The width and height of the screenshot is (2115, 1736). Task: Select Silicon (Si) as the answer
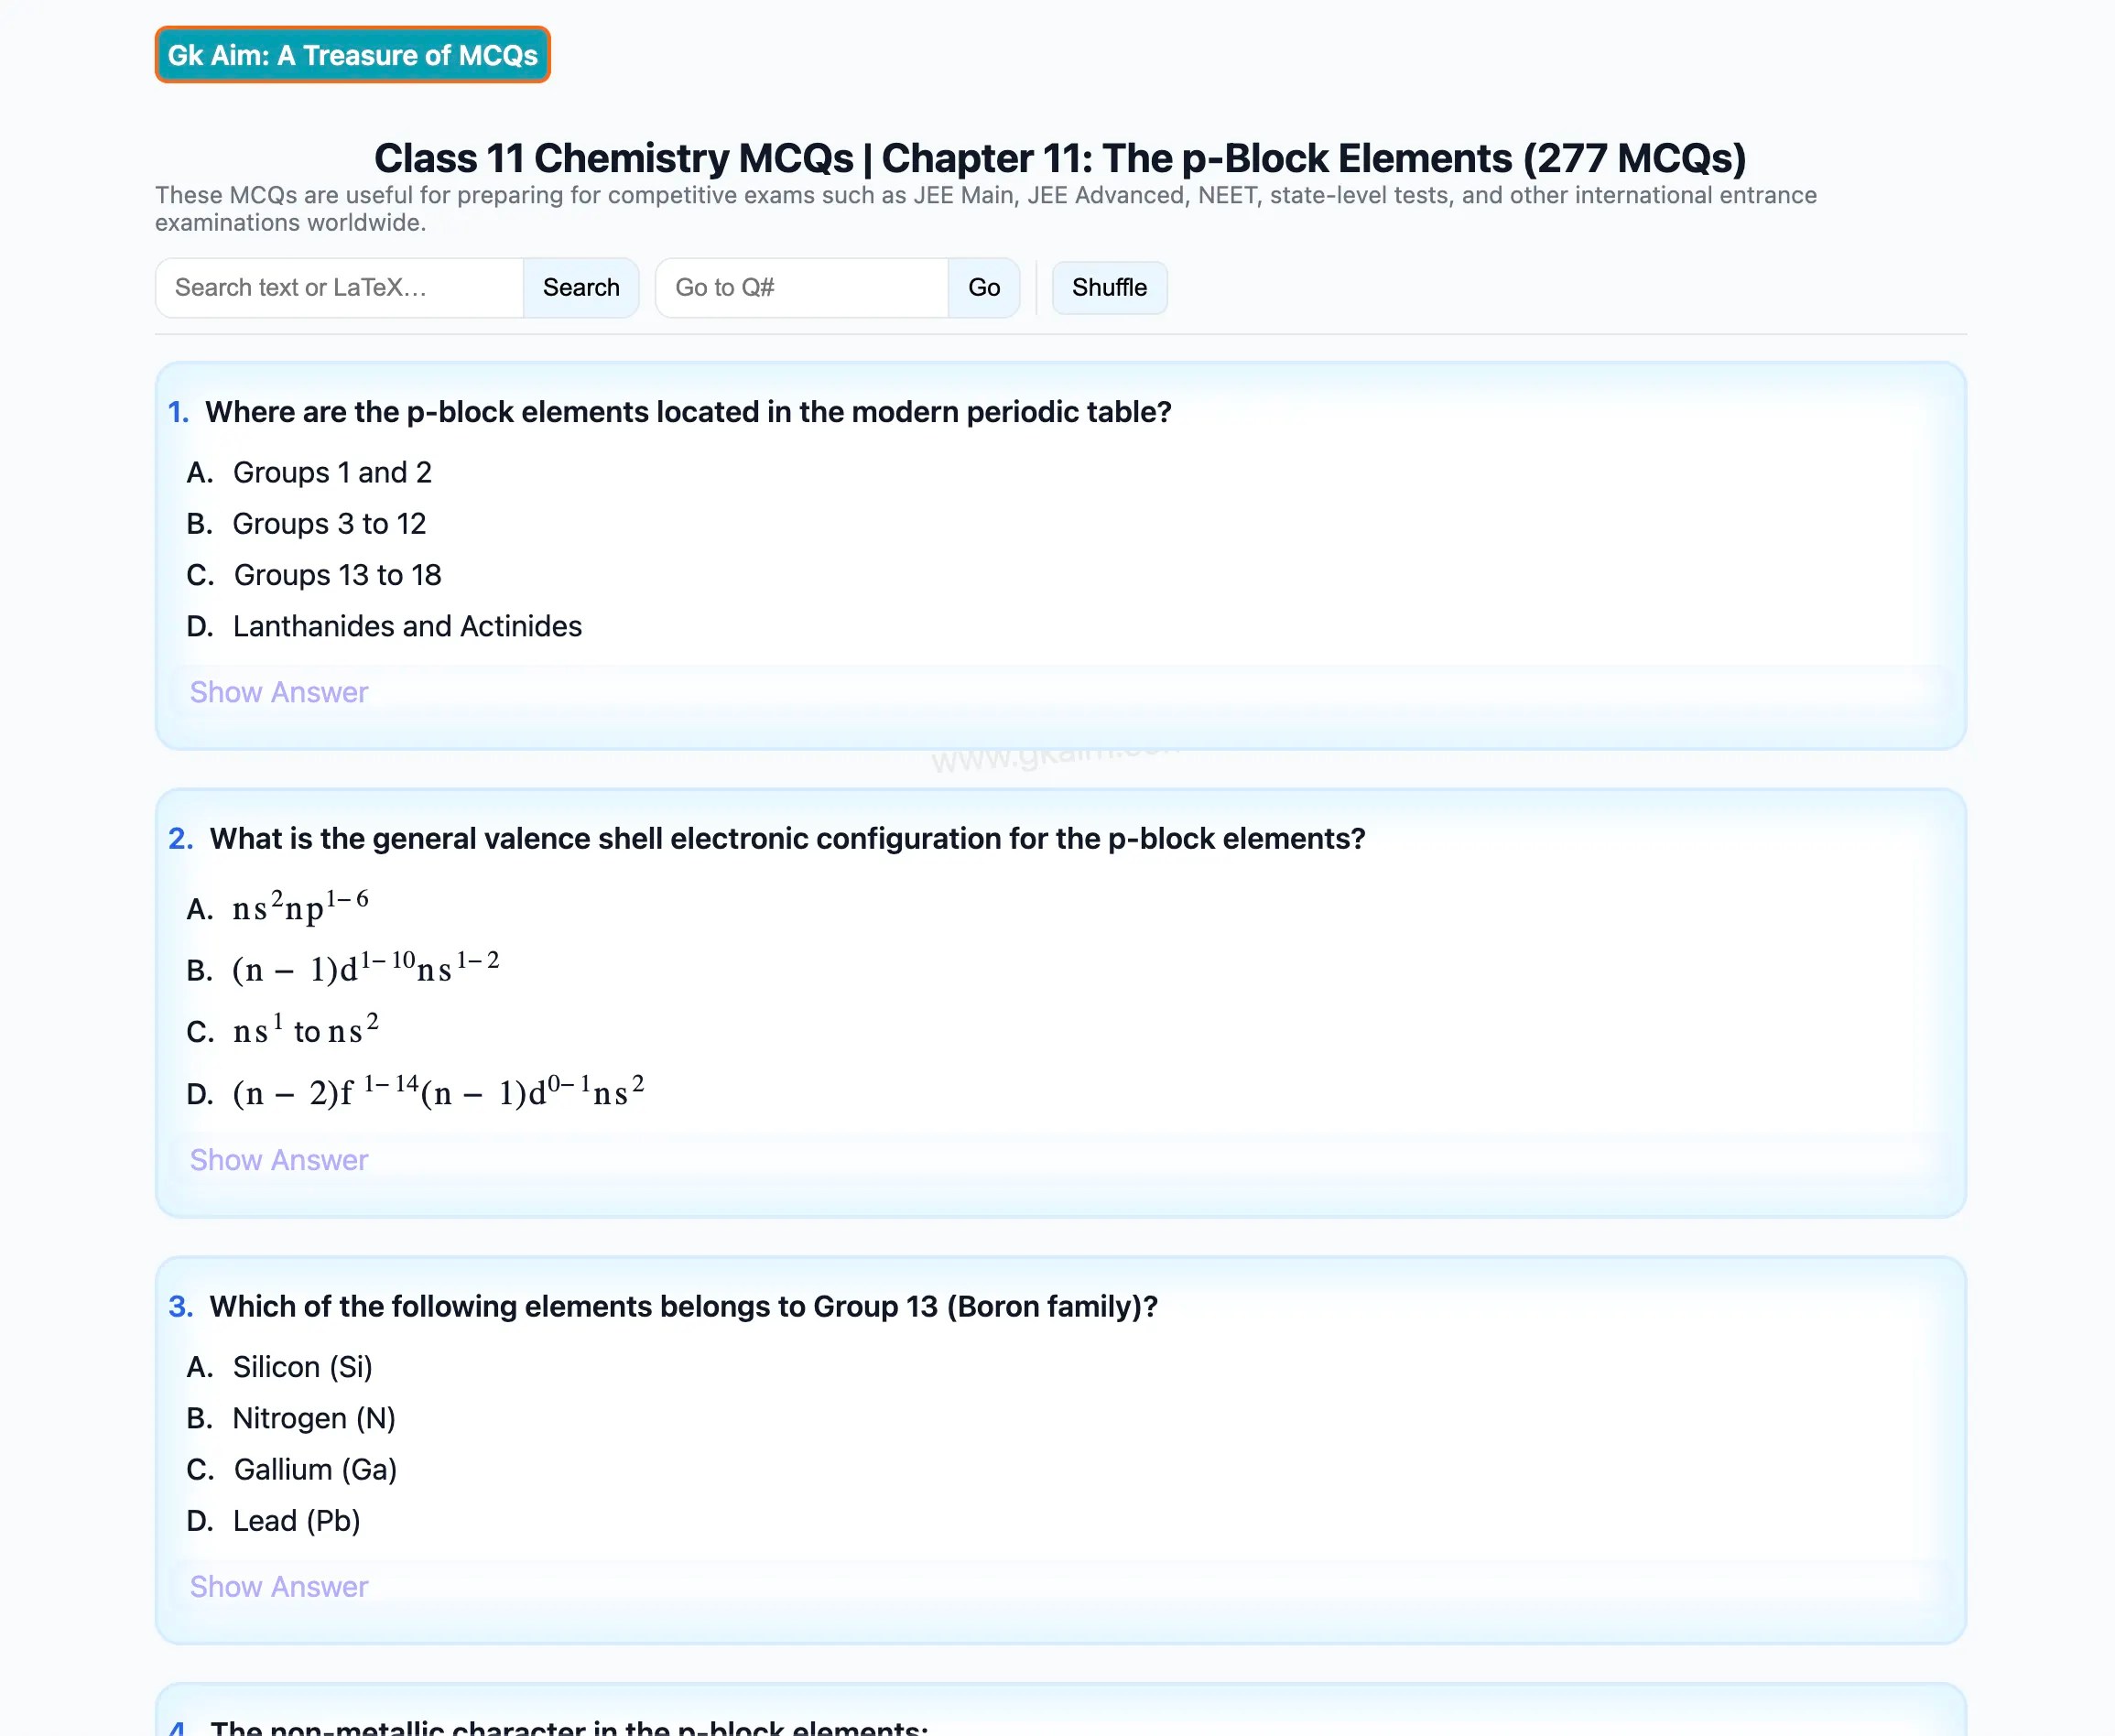point(302,1367)
